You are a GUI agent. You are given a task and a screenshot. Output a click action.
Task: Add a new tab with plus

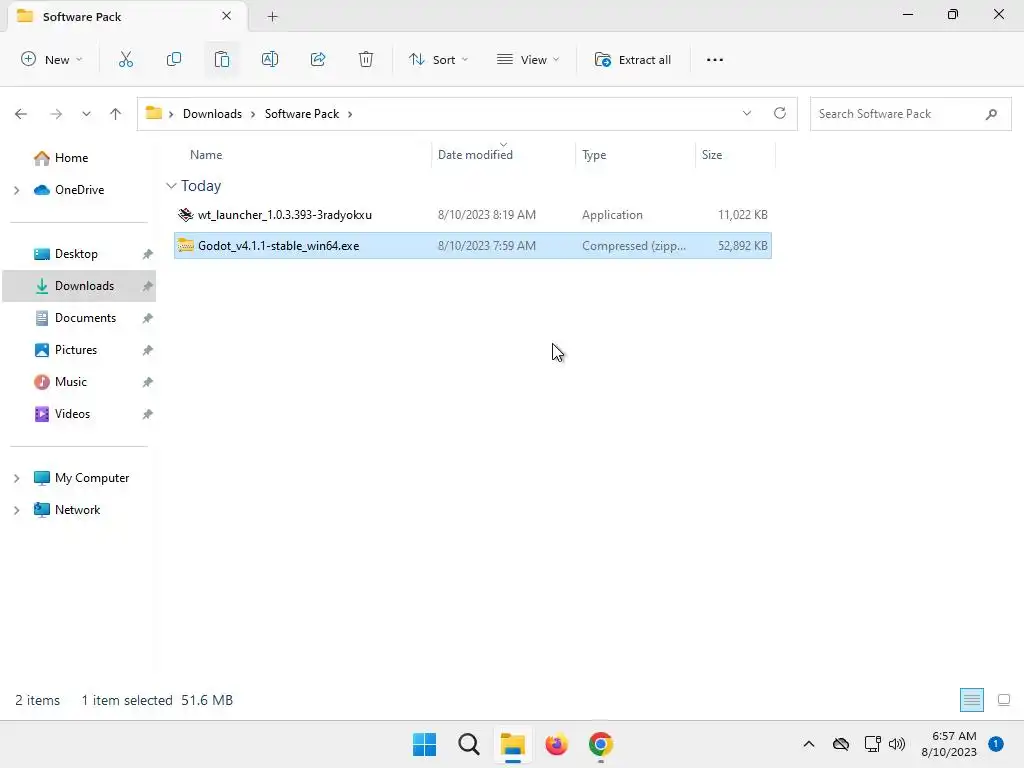pos(272,17)
